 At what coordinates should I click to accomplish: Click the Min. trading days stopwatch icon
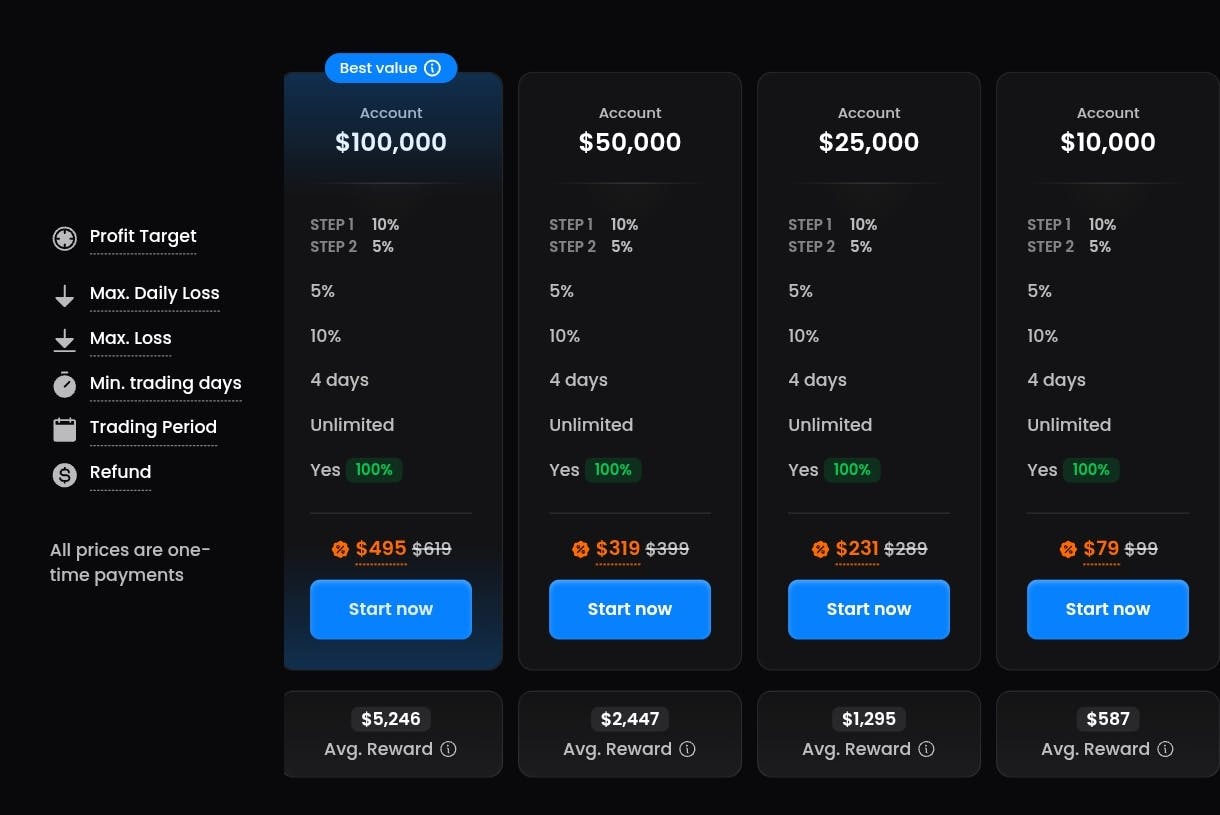point(65,385)
